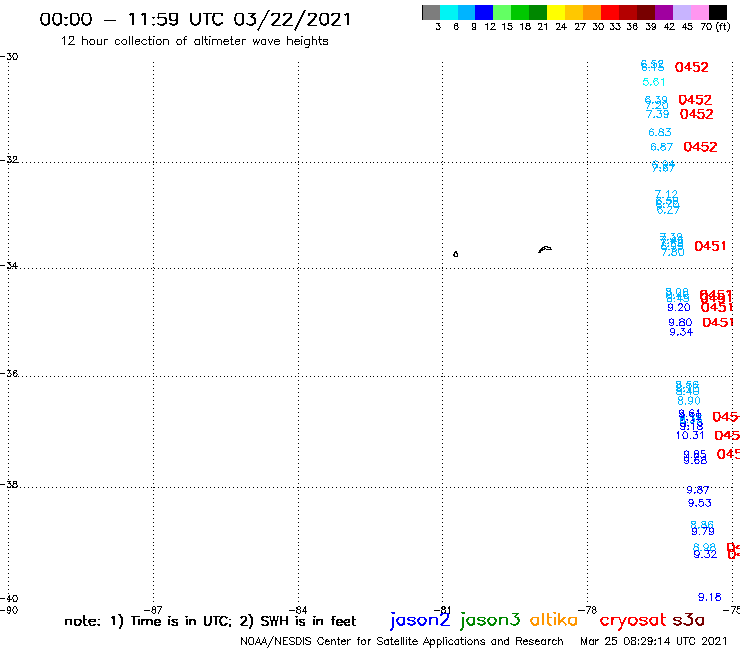Click the gray 3 ft legend swatch

point(431,12)
